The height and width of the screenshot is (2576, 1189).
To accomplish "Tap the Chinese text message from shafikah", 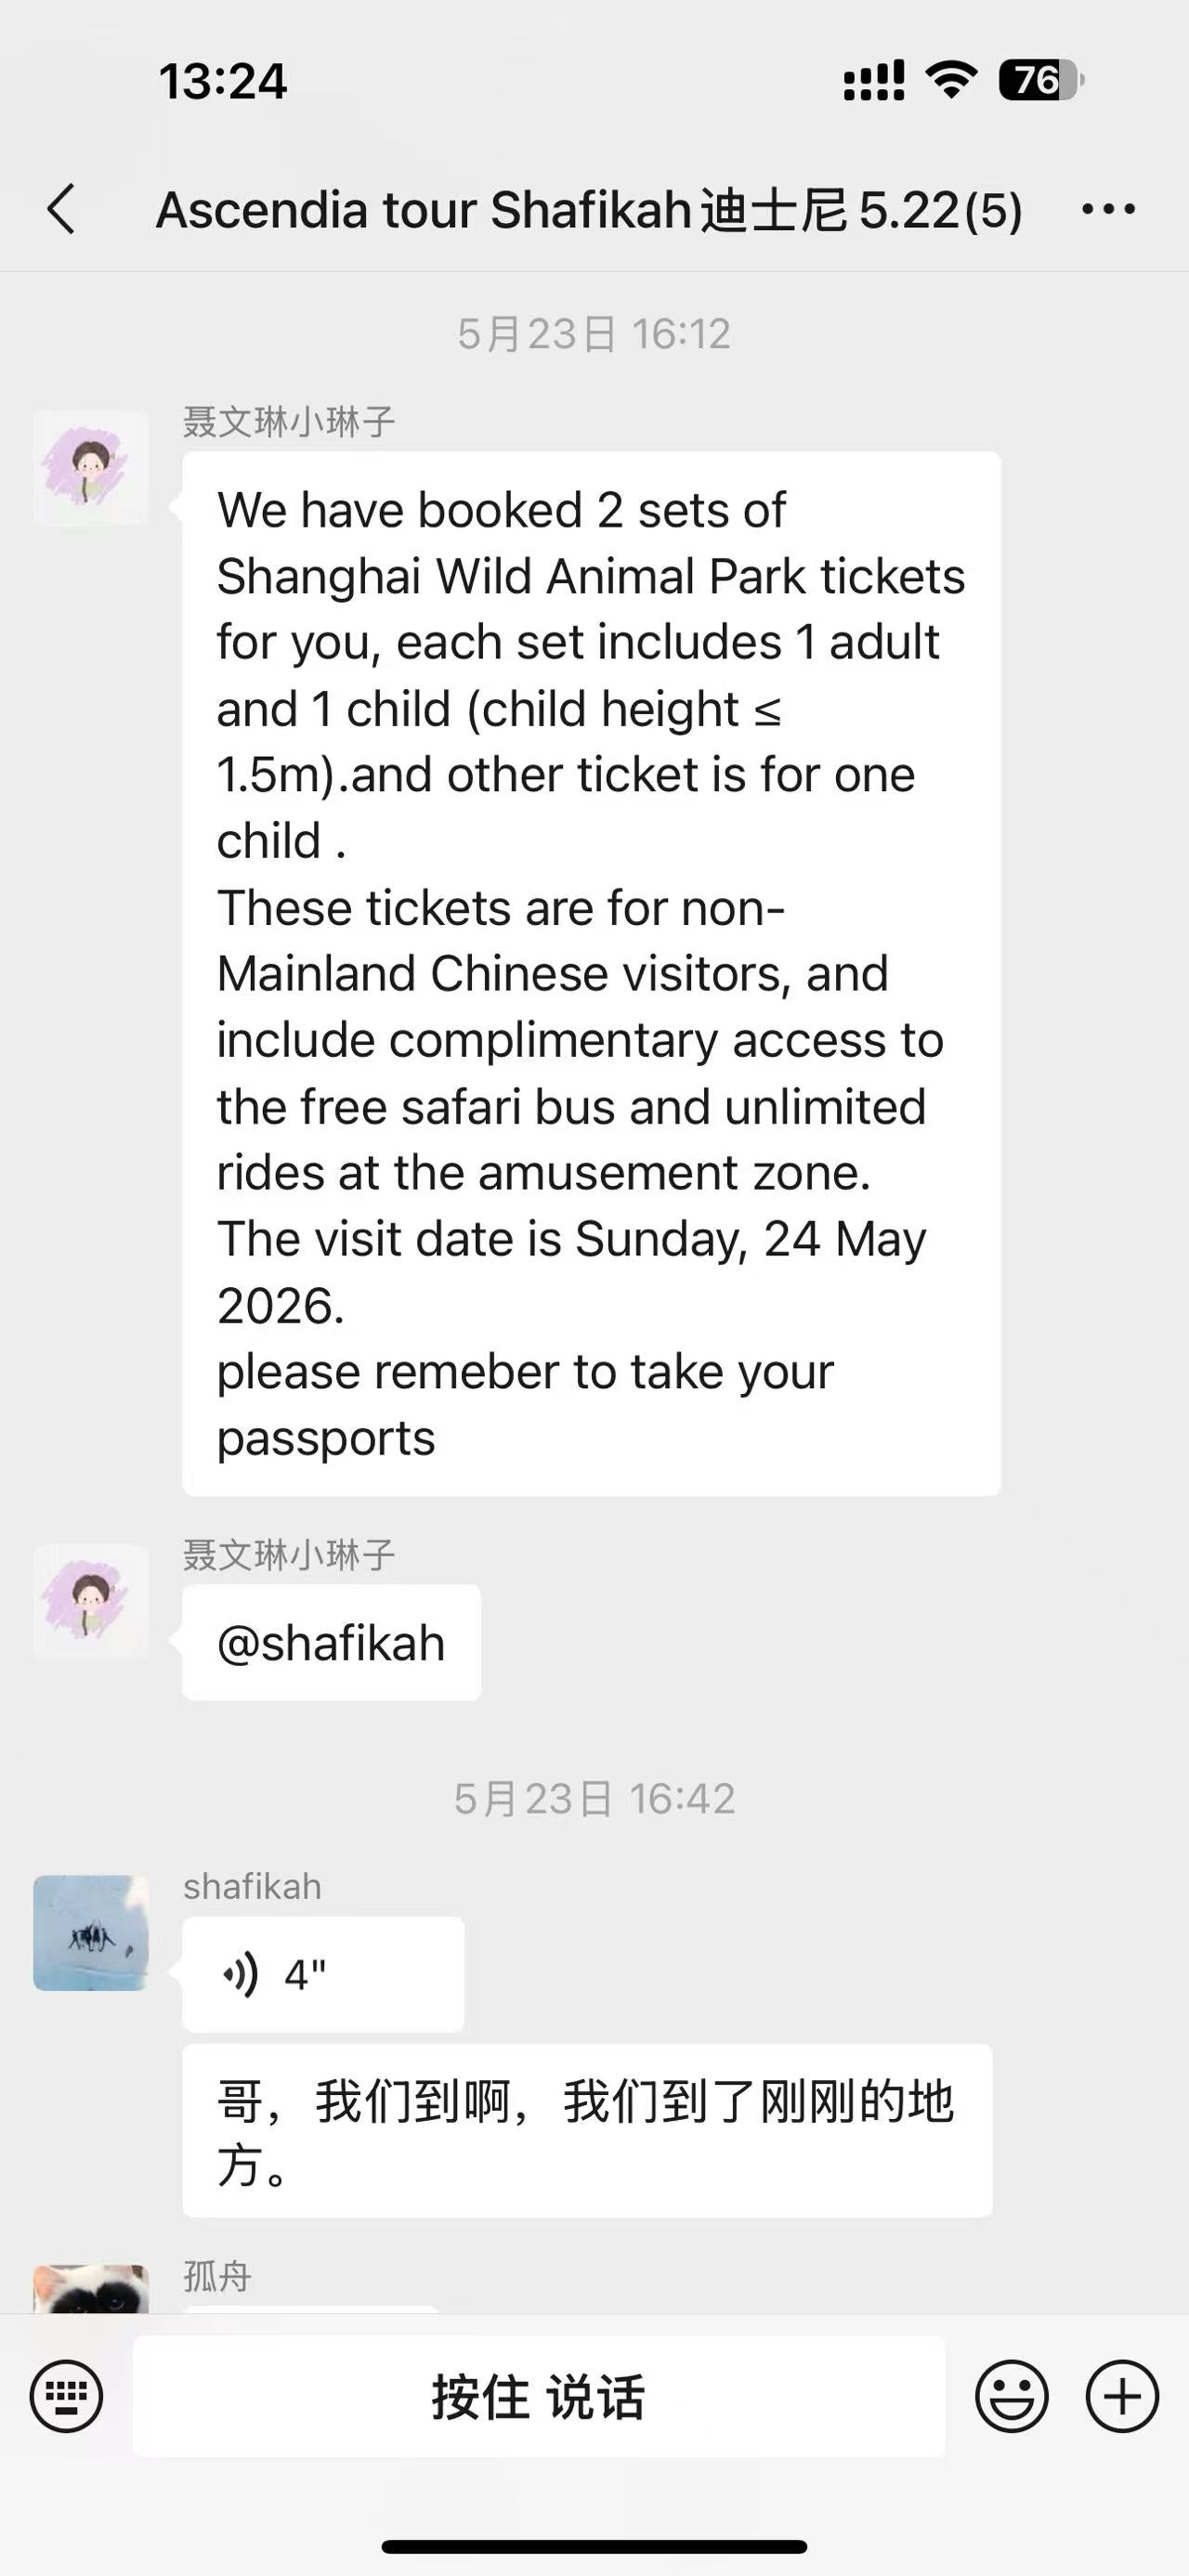I will pos(587,2131).
